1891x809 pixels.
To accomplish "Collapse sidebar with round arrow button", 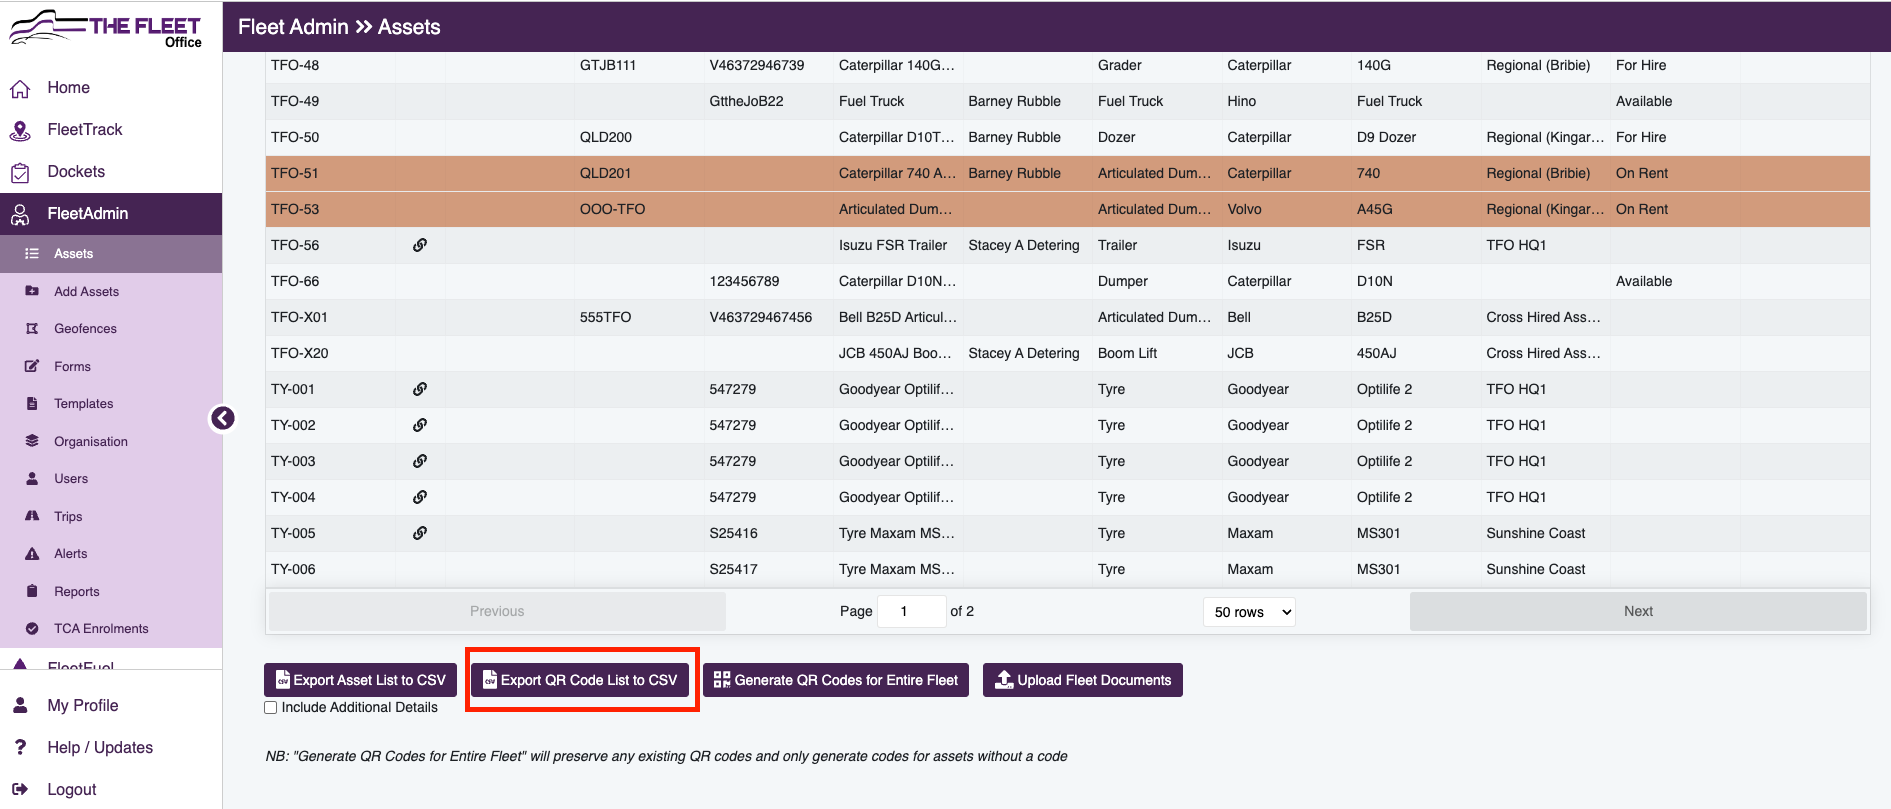I will pos(222,418).
